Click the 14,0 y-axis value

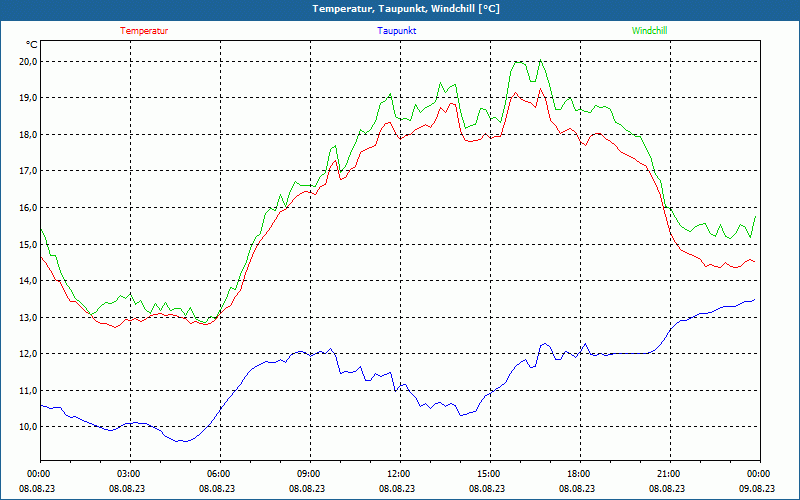click(28, 281)
